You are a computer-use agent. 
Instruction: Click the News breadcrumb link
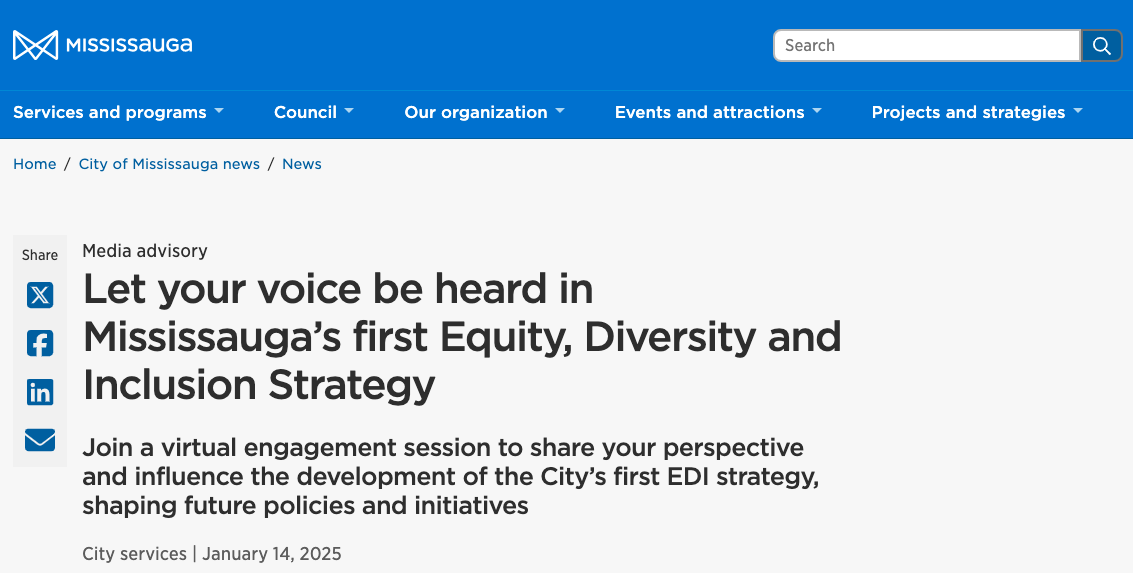tap(301, 164)
